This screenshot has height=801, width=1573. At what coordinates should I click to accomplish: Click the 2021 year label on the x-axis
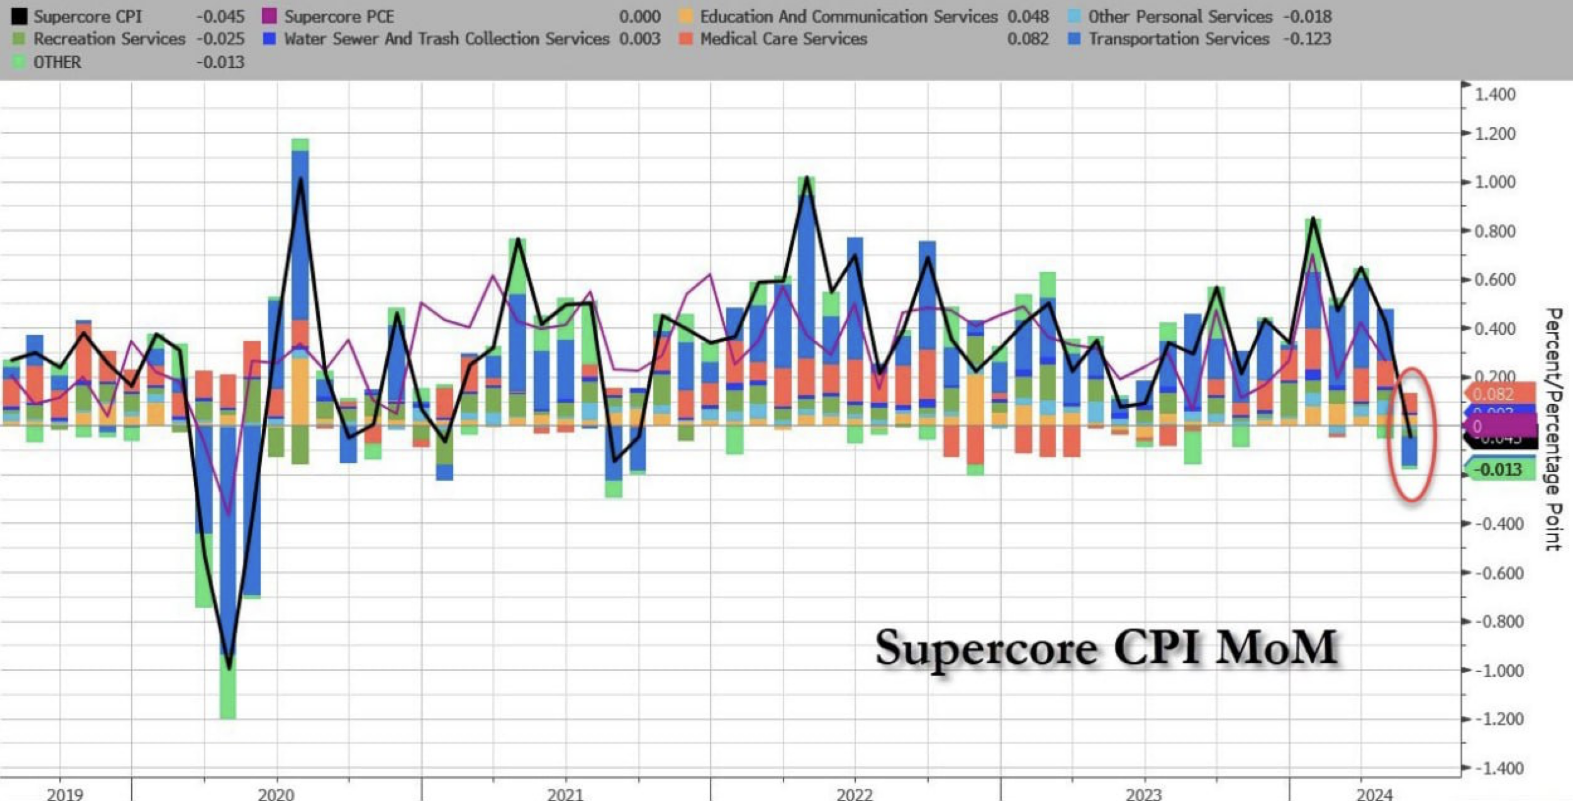tap(565, 794)
